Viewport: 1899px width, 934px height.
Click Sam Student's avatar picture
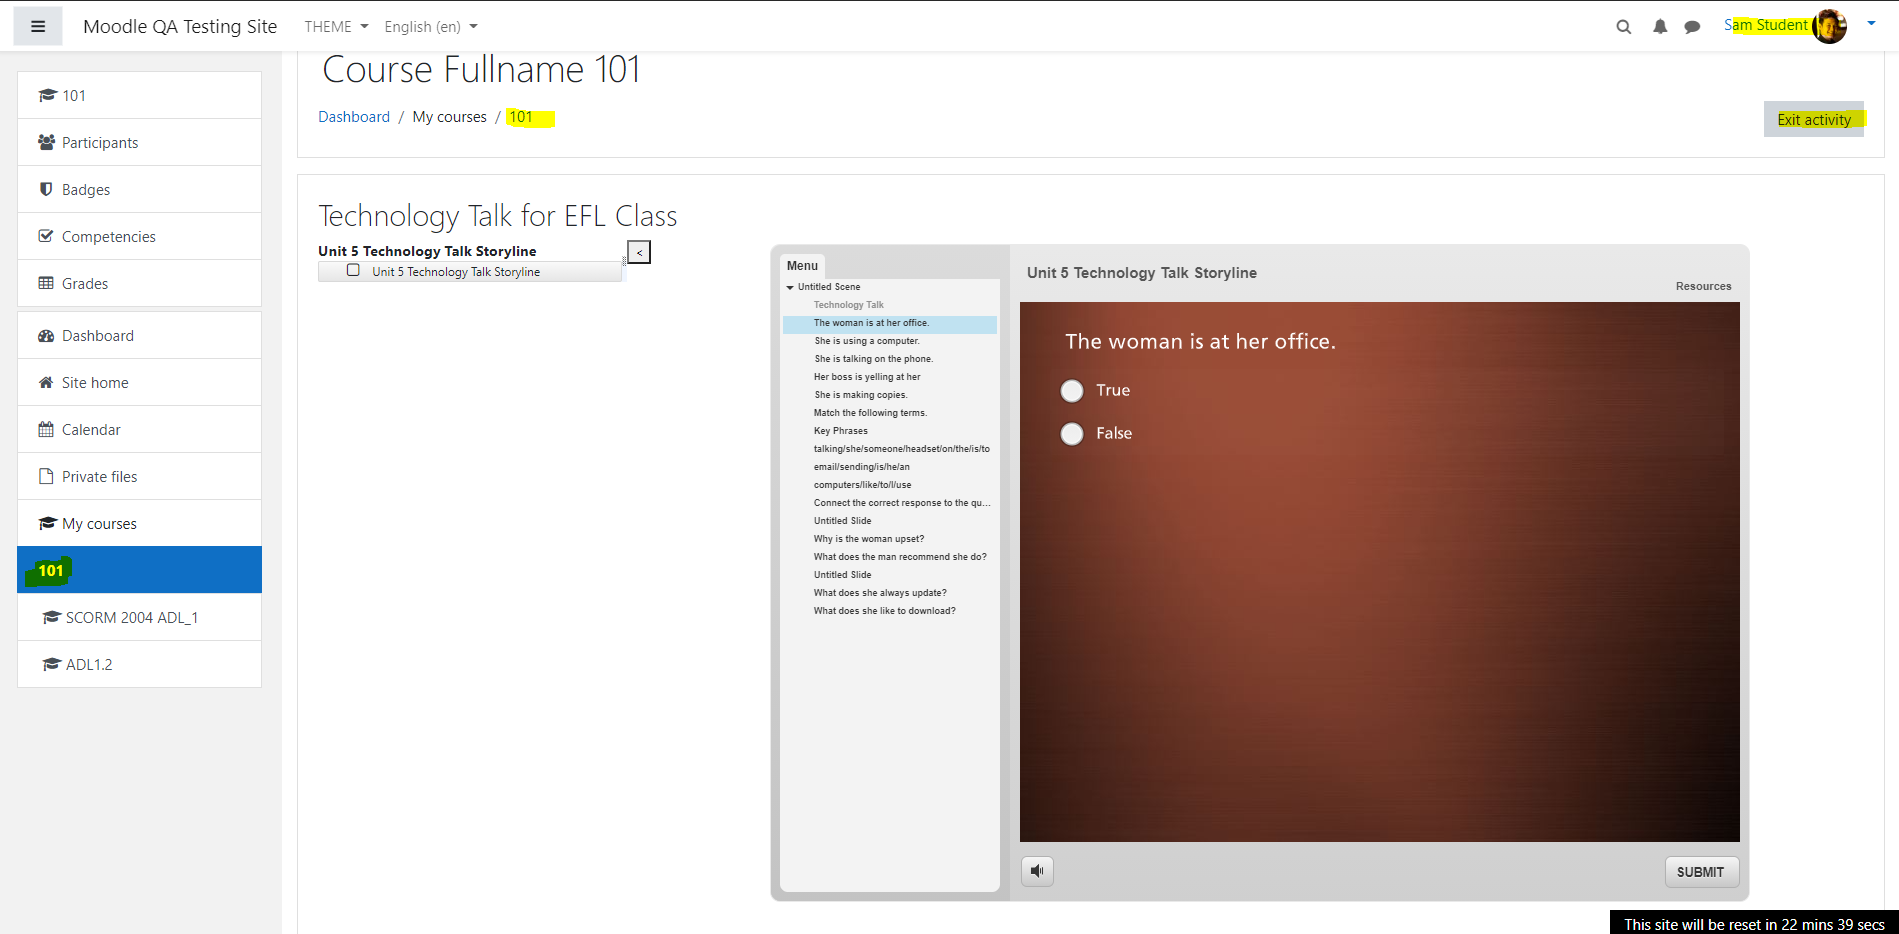(1830, 26)
